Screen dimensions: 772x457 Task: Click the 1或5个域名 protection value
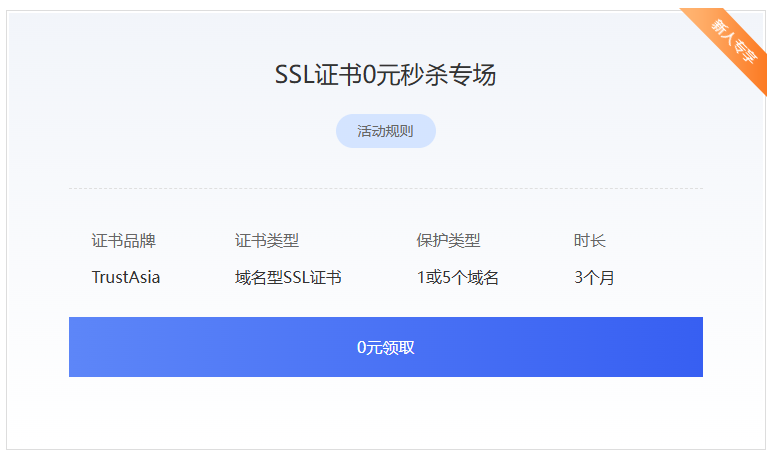(457, 277)
